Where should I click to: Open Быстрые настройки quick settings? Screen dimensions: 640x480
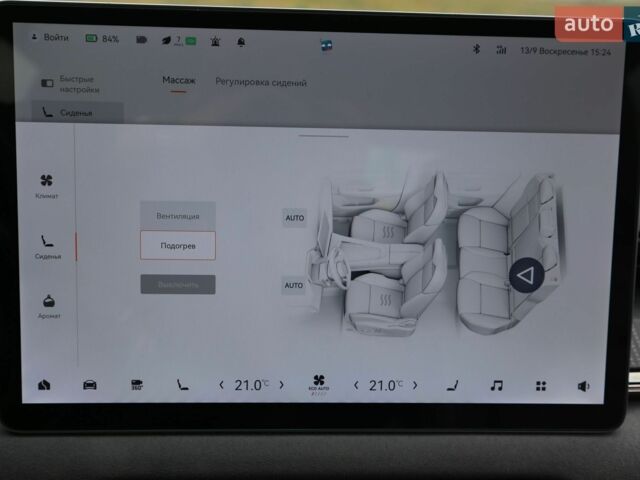70,84
